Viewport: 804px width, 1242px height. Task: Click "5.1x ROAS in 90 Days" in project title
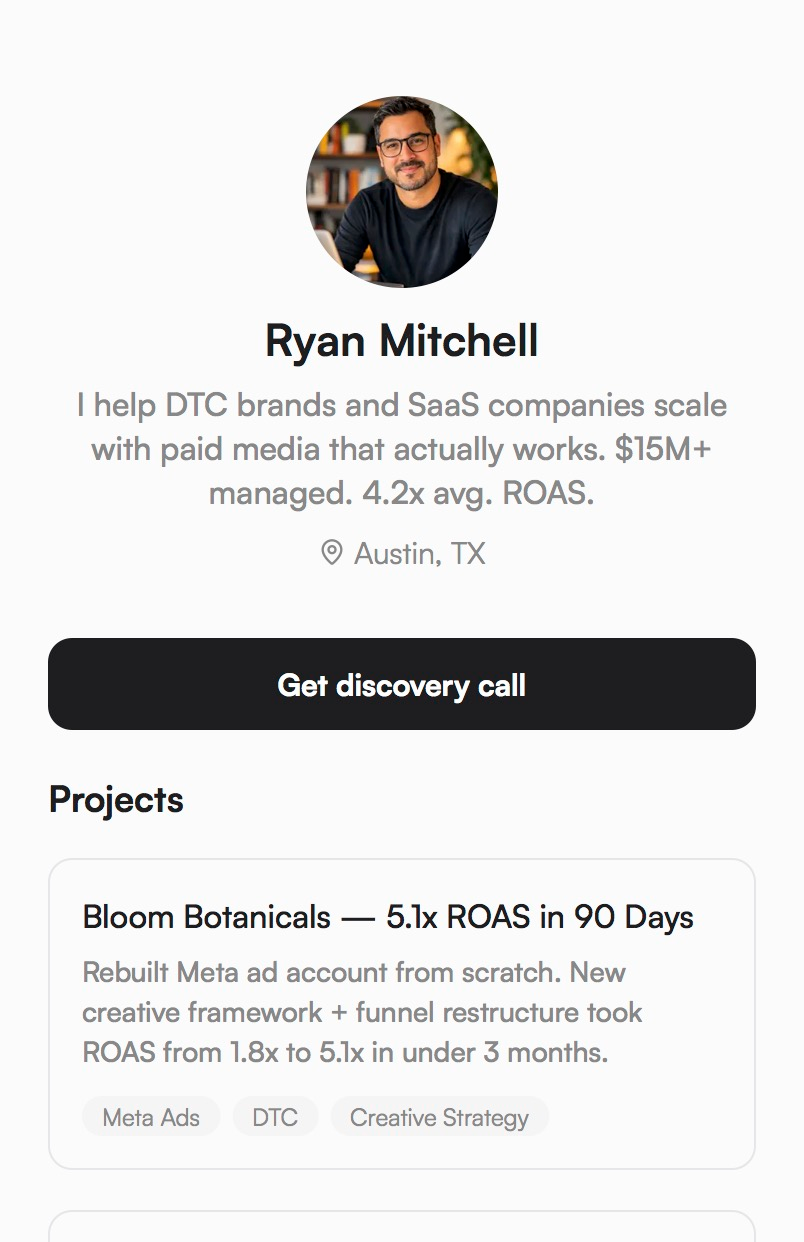point(540,917)
